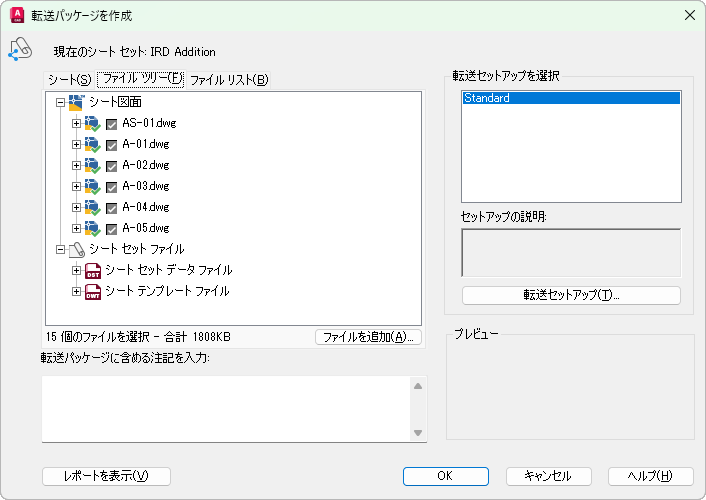Viewport: 706px width, 500px height.
Task: Switch to the ファイル リスト(B) tab
Action: coord(229,80)
